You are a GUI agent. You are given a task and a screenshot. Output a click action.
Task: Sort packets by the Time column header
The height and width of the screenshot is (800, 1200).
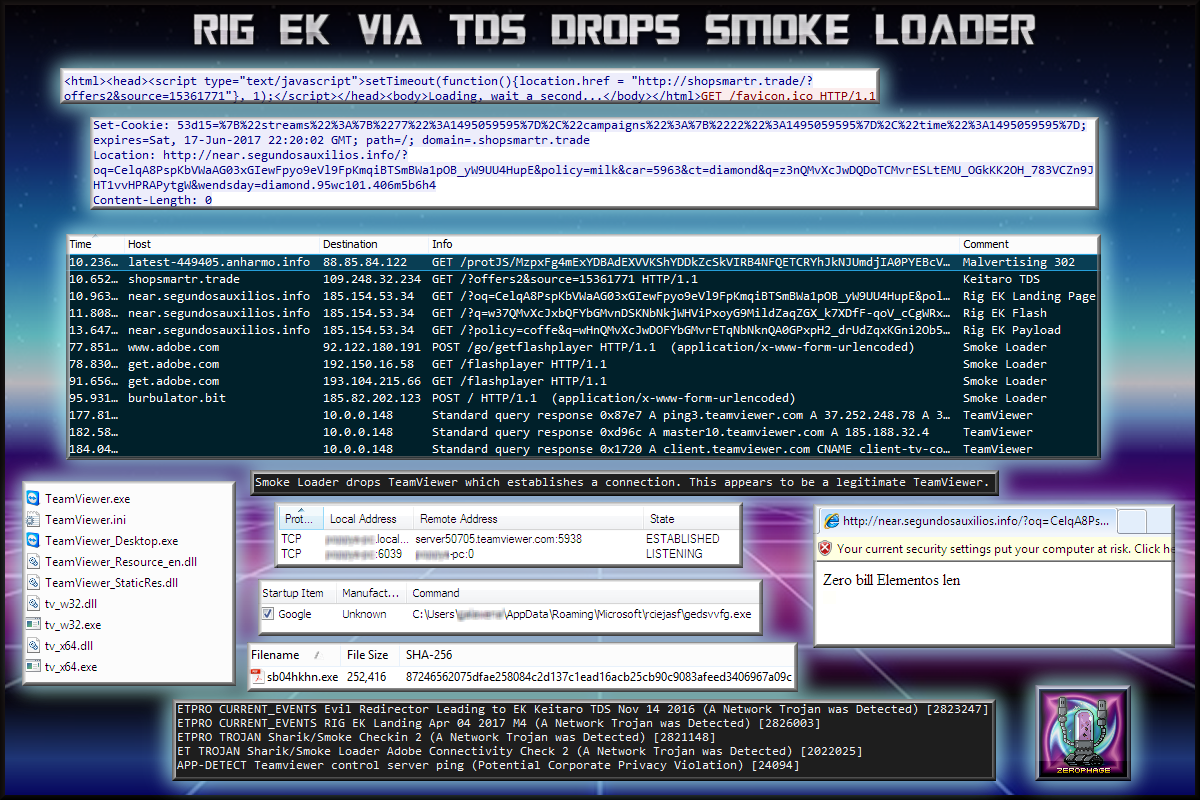click(81, 244)
